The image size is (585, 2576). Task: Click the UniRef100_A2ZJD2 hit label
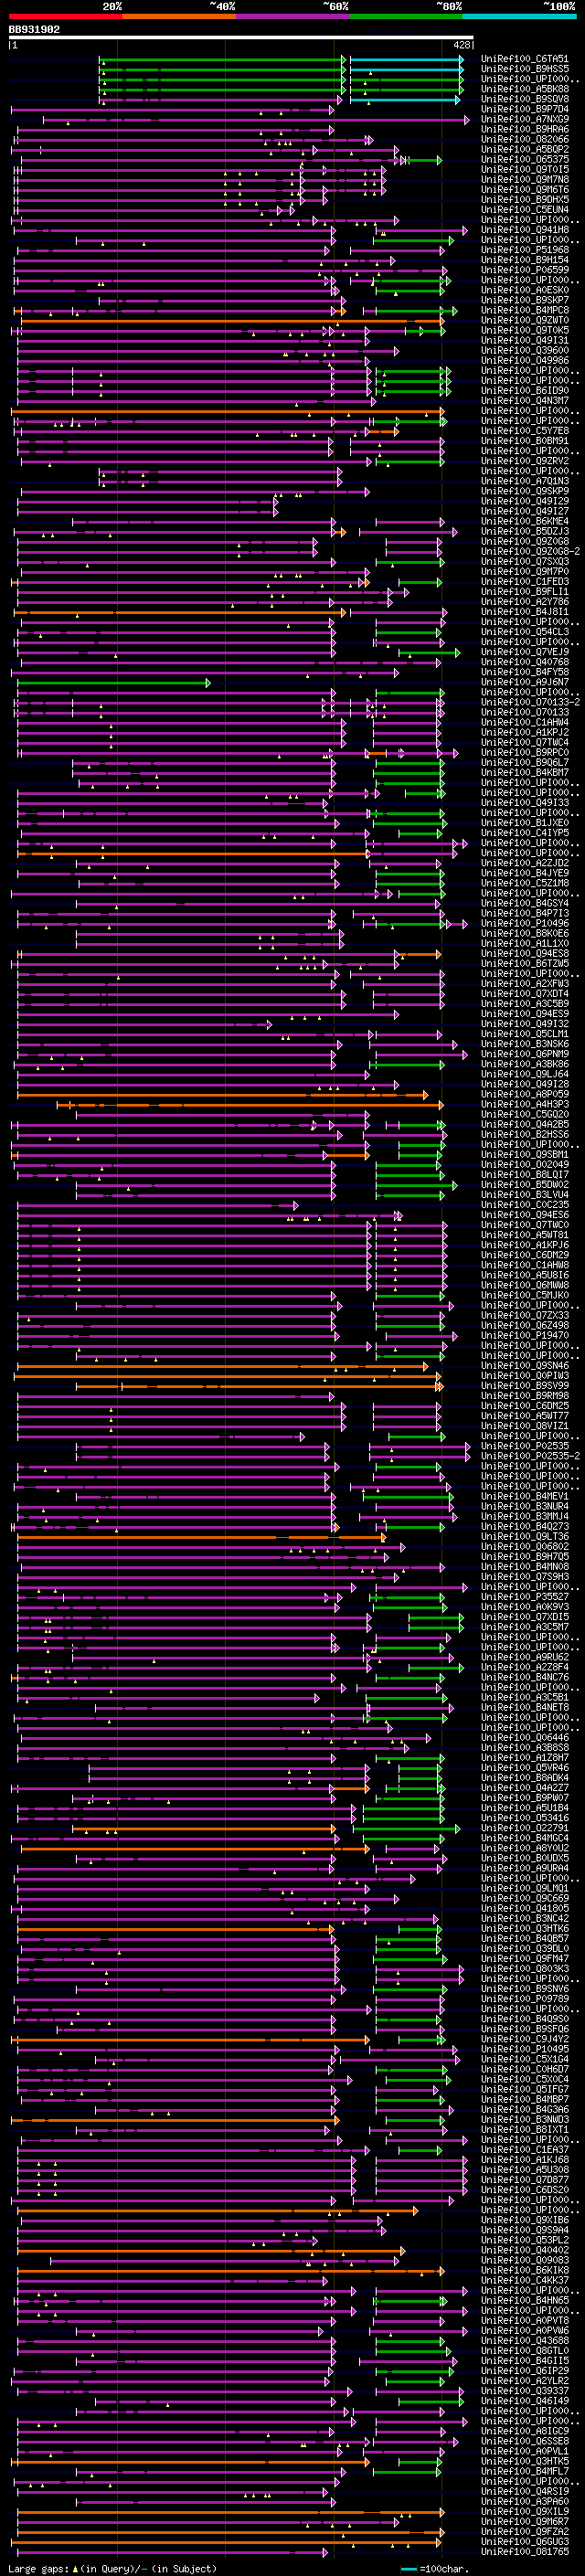pyautogui.click(x=525, y=863)
